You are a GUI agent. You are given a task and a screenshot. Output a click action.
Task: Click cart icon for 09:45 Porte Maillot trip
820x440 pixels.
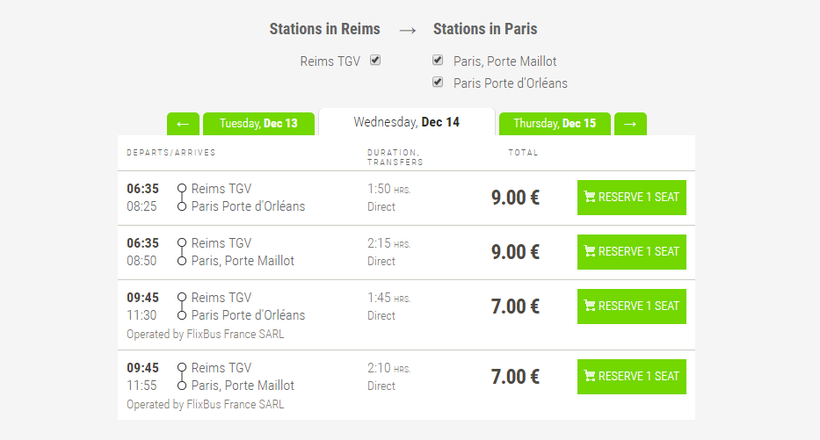[590, 376]
